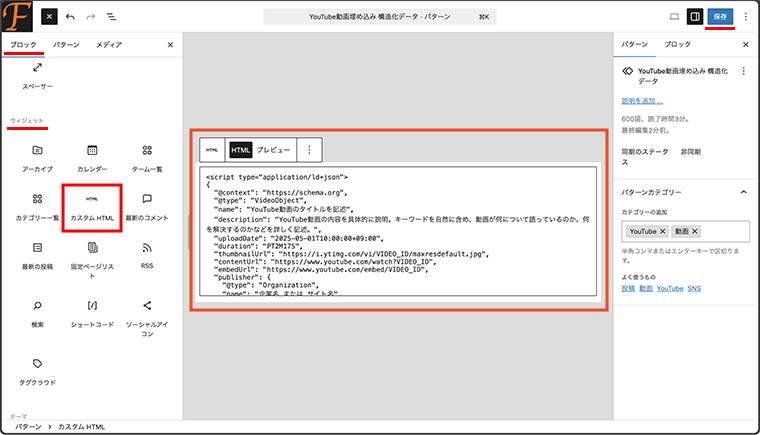Switch to the パターン inserter tab
Screen dimensions: 760x435
click(66, 45)
